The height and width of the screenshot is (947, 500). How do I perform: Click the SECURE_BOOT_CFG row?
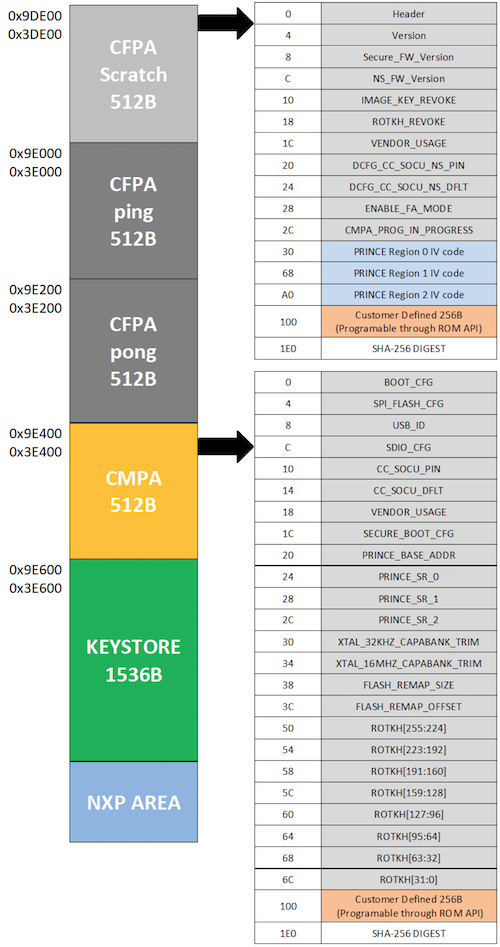tap(375, 533)
